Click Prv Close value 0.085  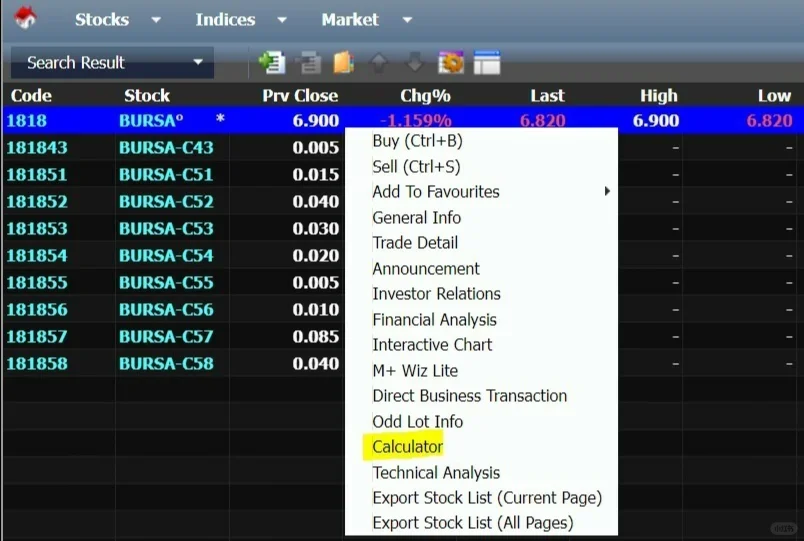coord(316,336)
